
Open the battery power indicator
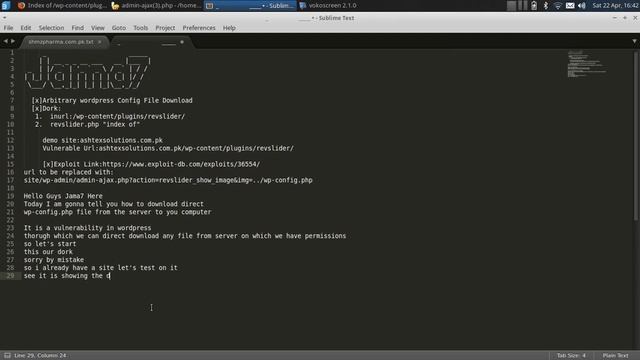(534, 5)
